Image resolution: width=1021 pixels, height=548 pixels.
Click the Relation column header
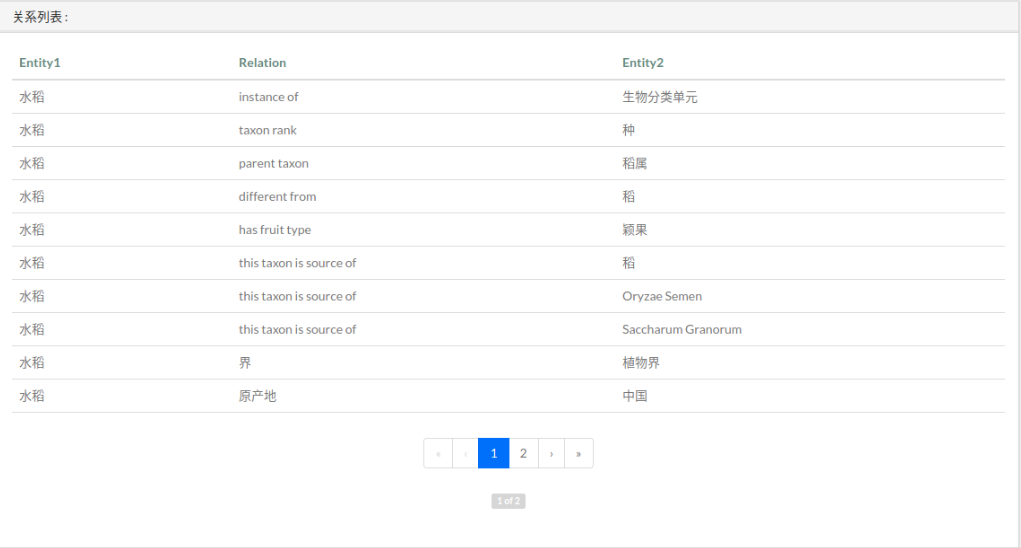click(262, 62)
